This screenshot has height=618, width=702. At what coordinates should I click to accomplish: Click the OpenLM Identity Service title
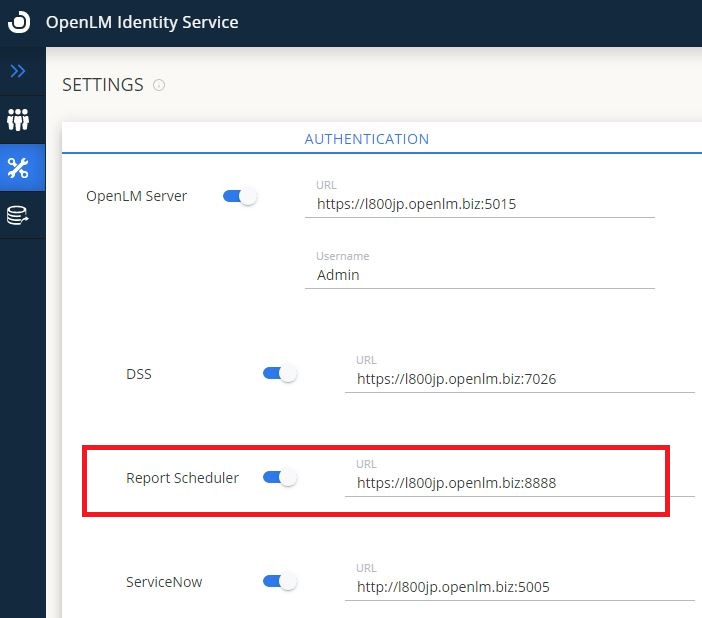click(x=142, y=22)
